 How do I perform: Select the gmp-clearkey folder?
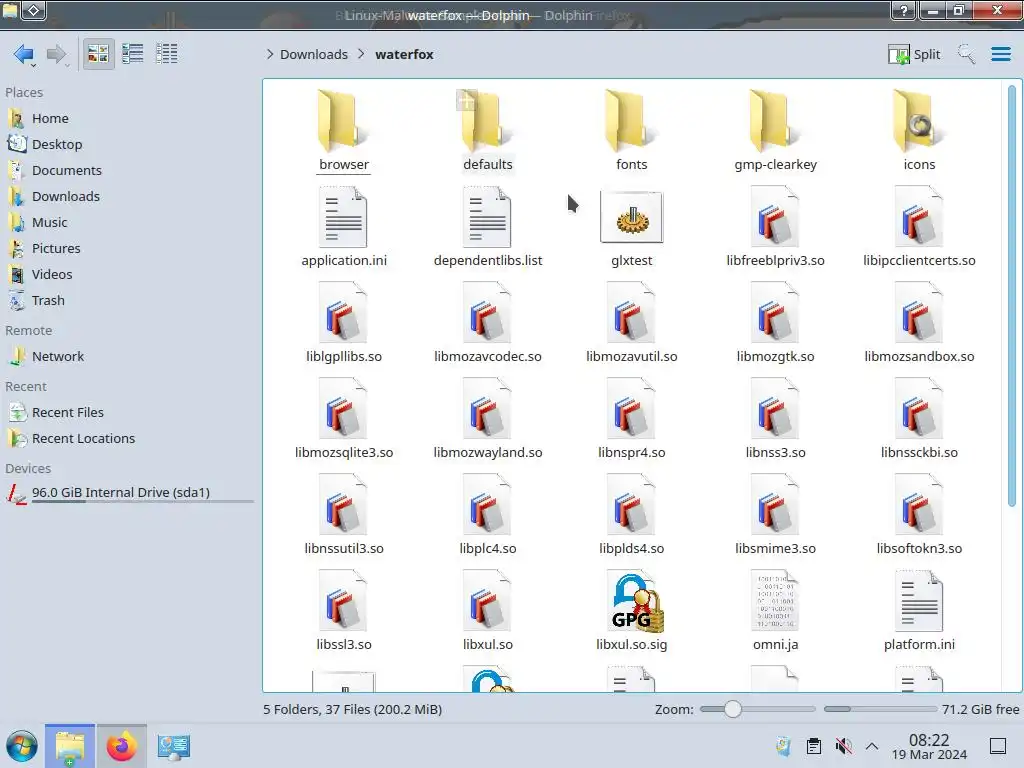coord(775,131)
